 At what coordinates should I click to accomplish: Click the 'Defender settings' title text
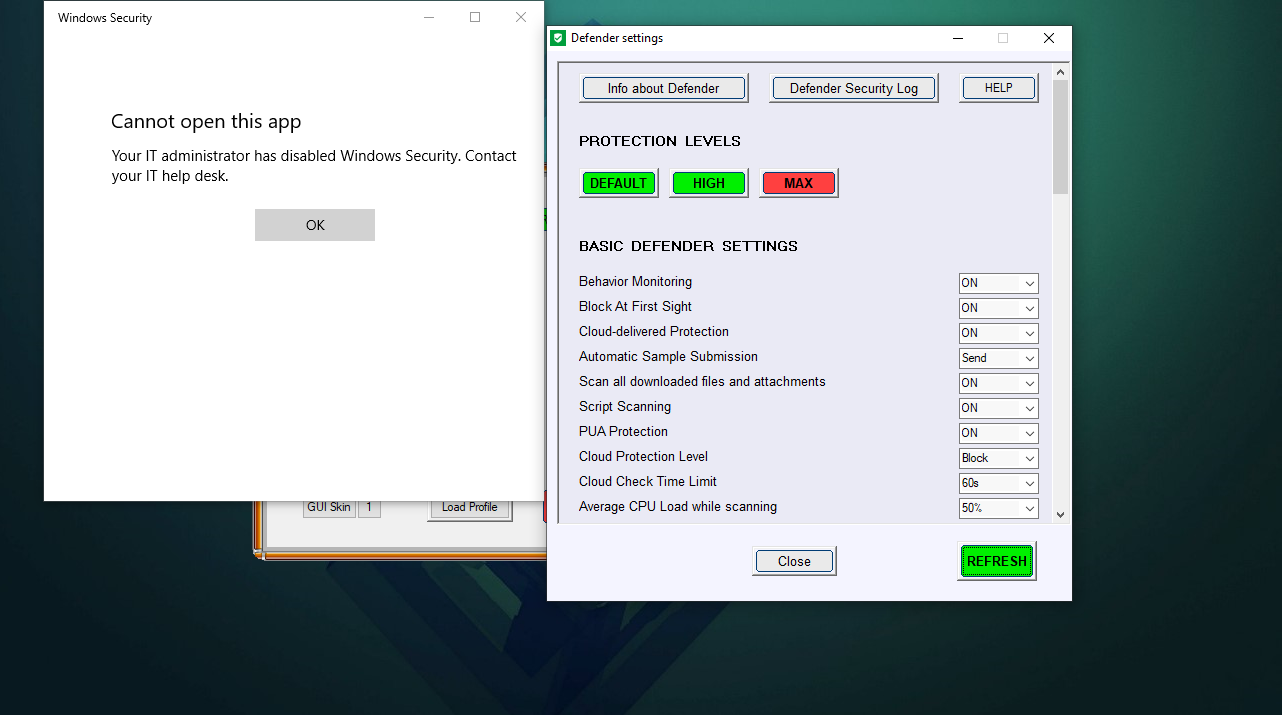coord(617,38)
